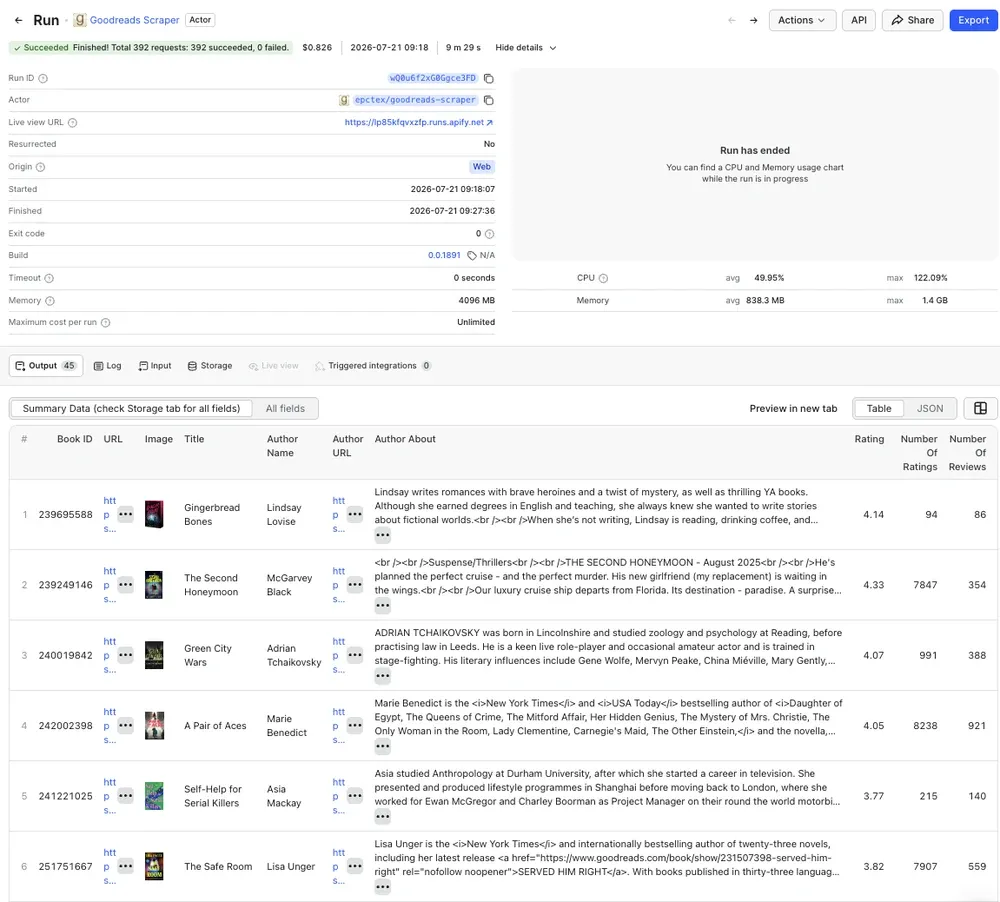Select ratings count 8238
1000x902 pixels.
[x=925, y=726]
